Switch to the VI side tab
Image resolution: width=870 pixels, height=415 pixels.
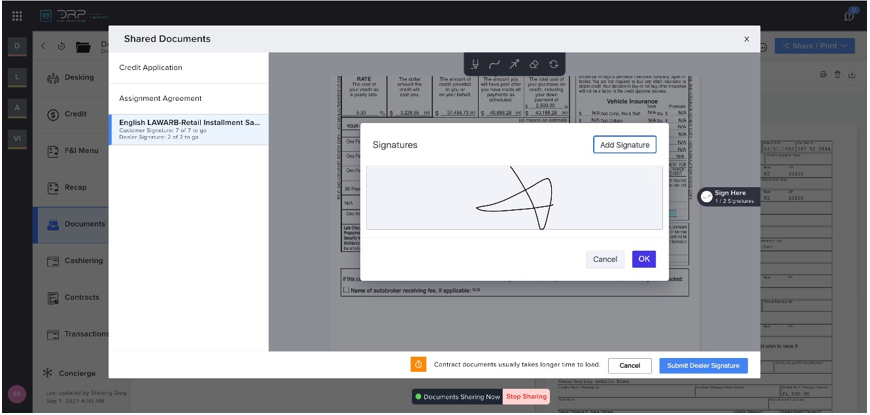pyautogui.click(x=17, y=139)
